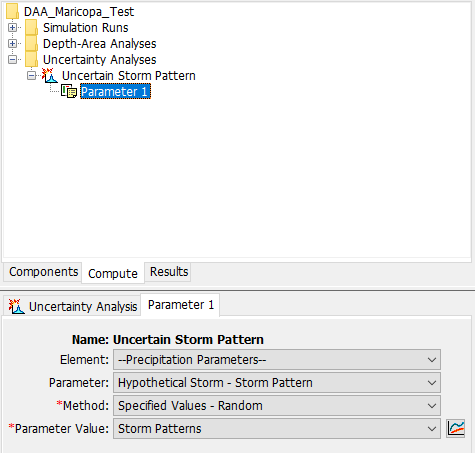Click the Uncertain Storm Pattern analysis icon
Viewport: 476px width, 453px height.
click(x=50, y=76)
